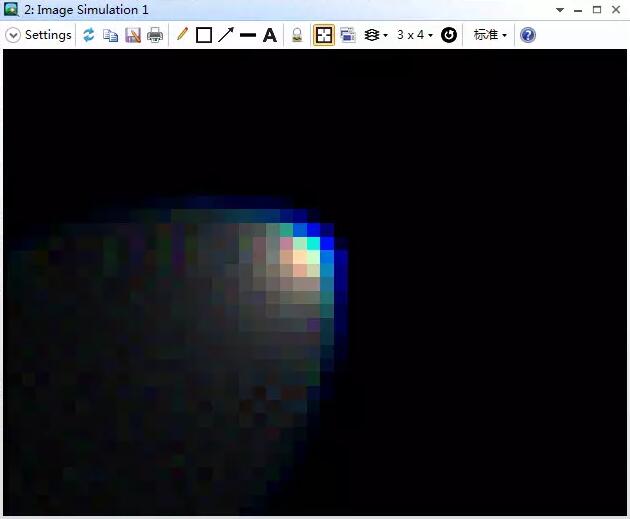
Task: Select the pencil annotation tool
Action: (x=182, y=35)
